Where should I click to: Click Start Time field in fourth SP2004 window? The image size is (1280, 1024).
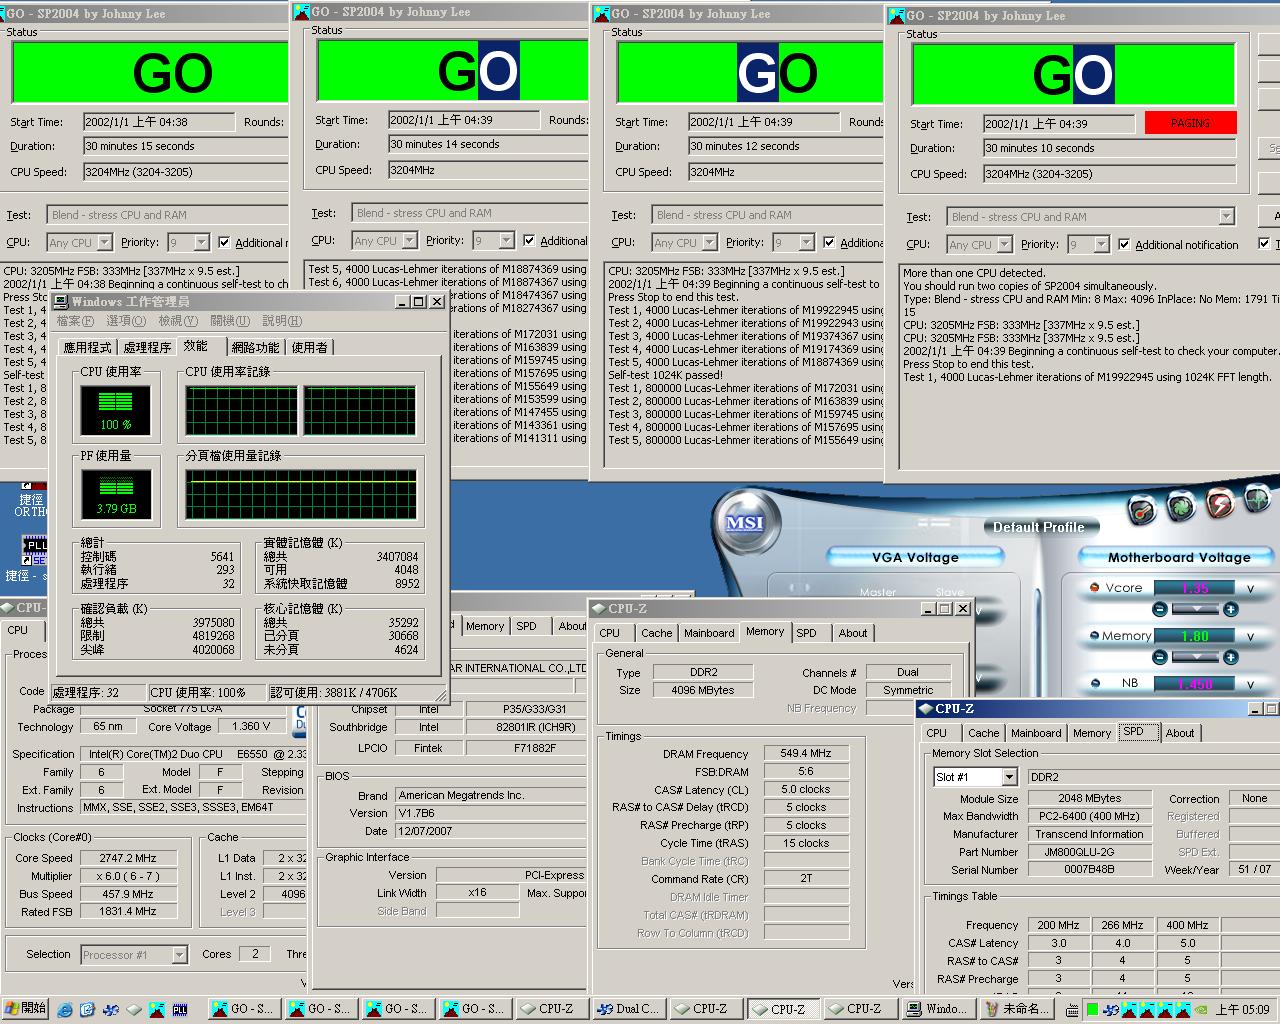(1059, 124)
